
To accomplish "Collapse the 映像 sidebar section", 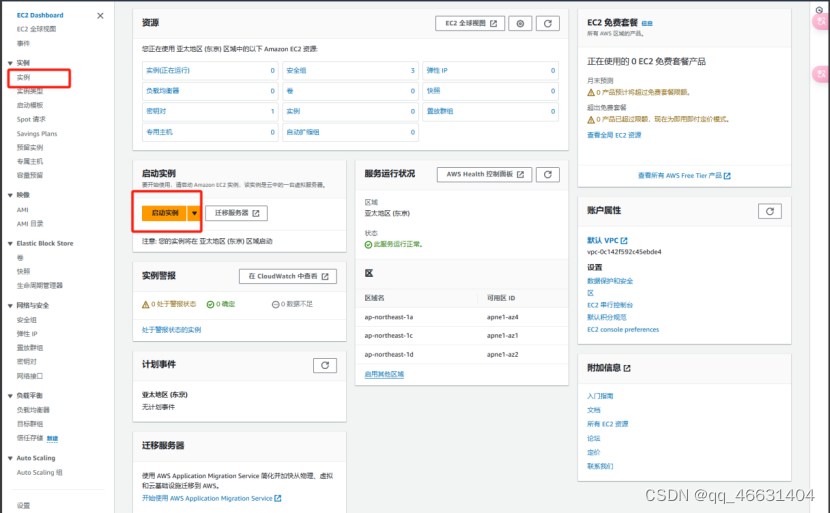I will click(10, 195).
